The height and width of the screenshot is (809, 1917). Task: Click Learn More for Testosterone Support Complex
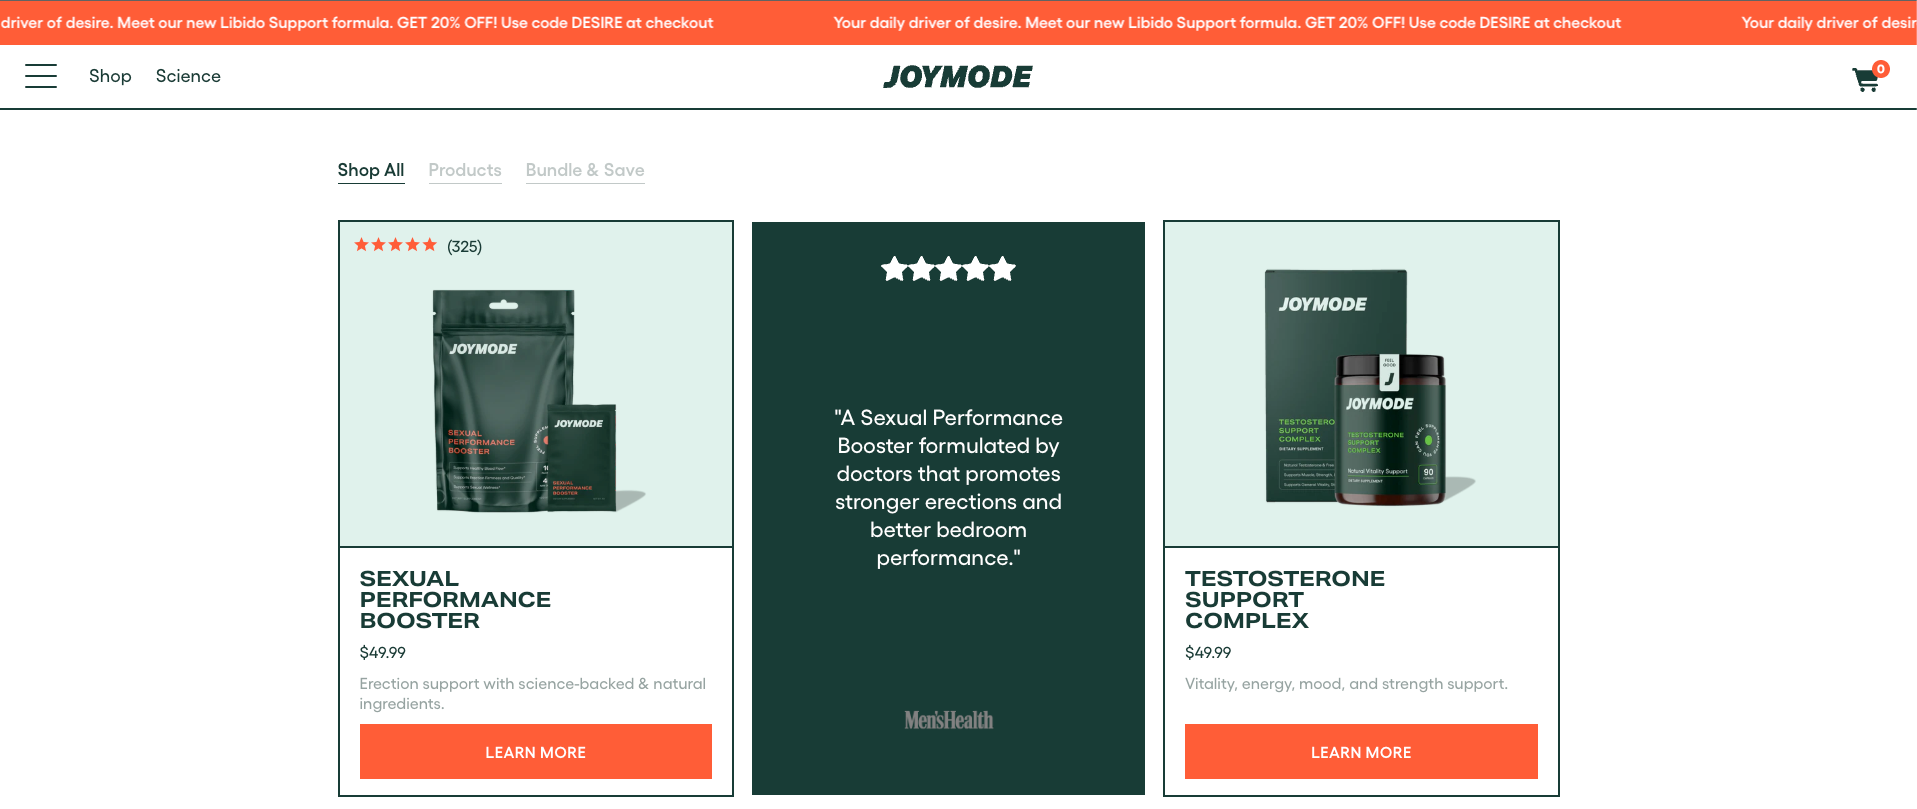(1361, 752)
